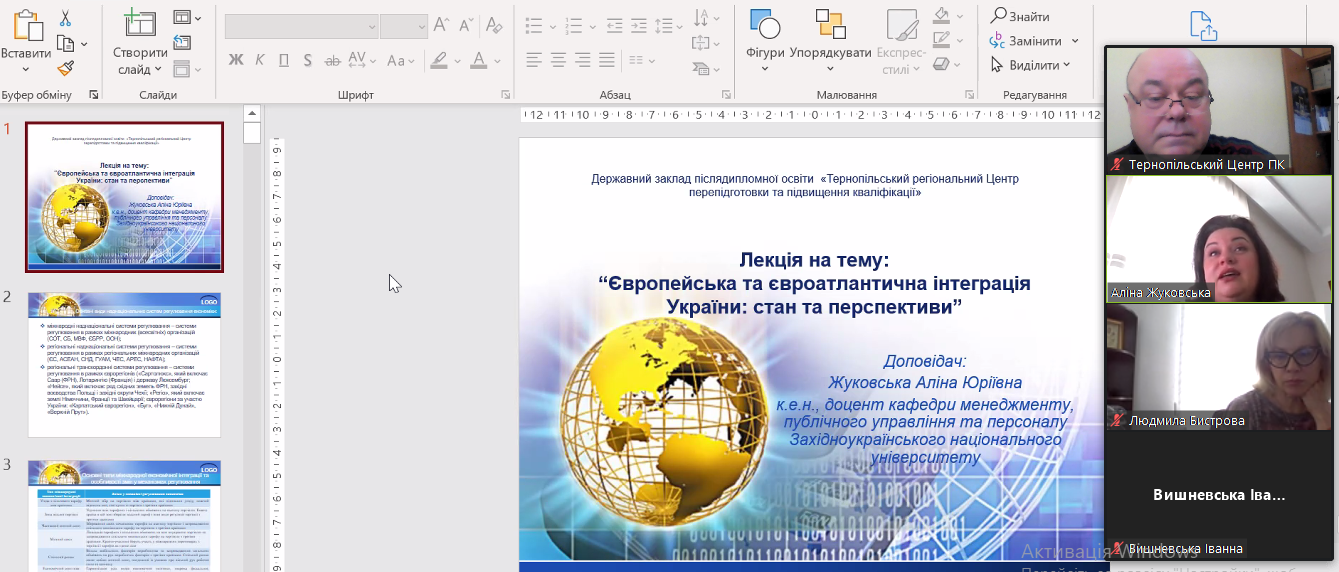
Task: Click the font color A swatch
Action: click(478, 60)
